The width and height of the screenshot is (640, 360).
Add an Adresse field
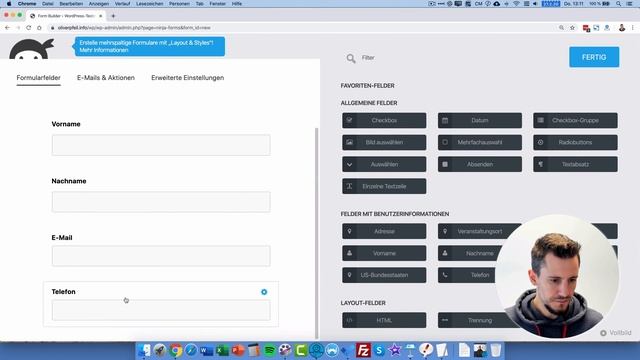click(x=384, y=231)
